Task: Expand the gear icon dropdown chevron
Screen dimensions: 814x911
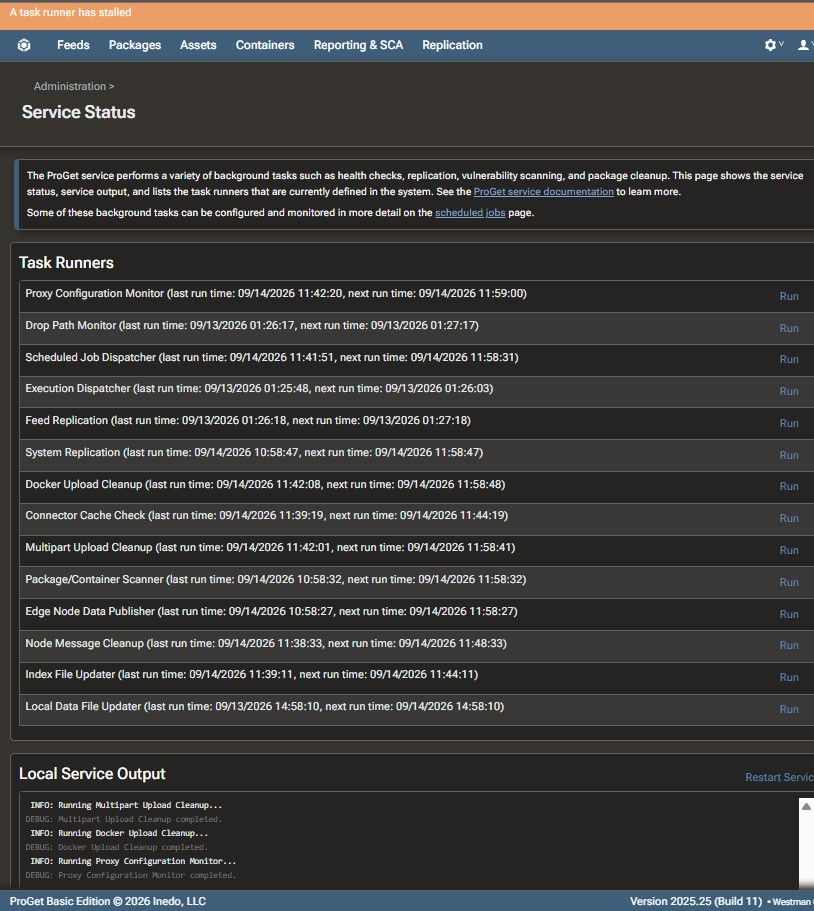Action: [x=781, y=44]
